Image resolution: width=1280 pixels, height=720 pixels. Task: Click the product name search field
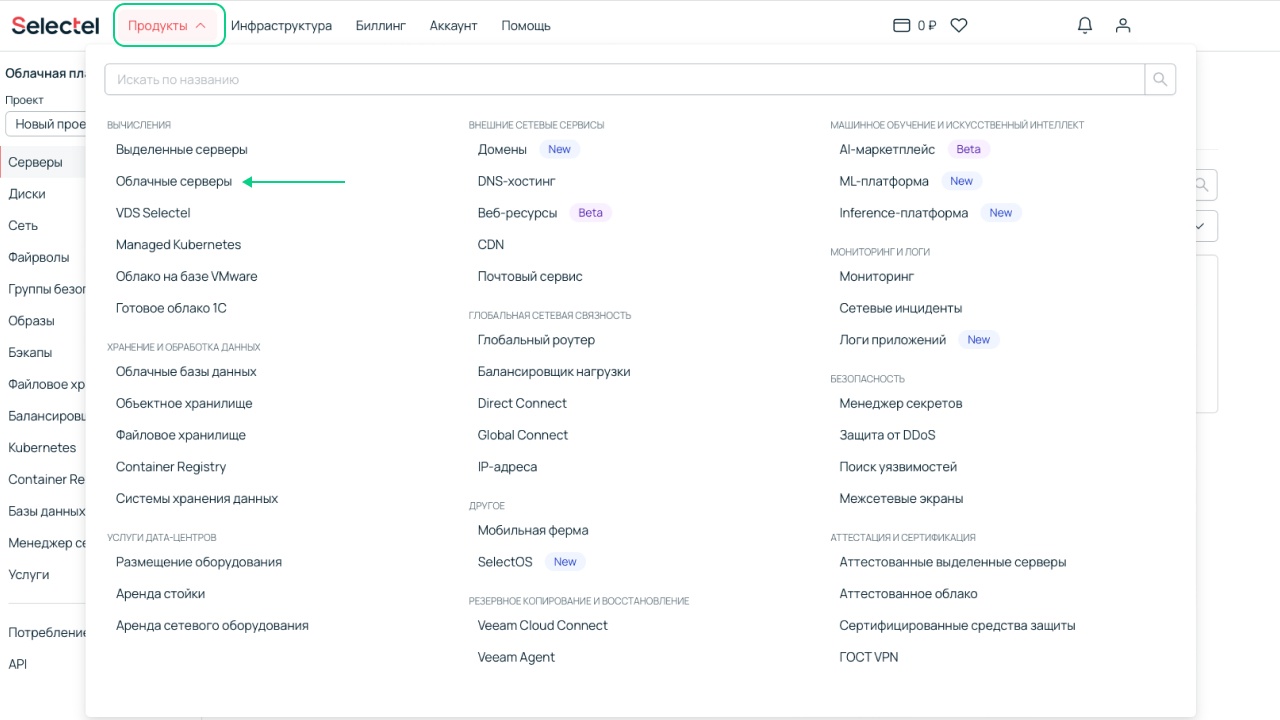(x=624, y=79)
